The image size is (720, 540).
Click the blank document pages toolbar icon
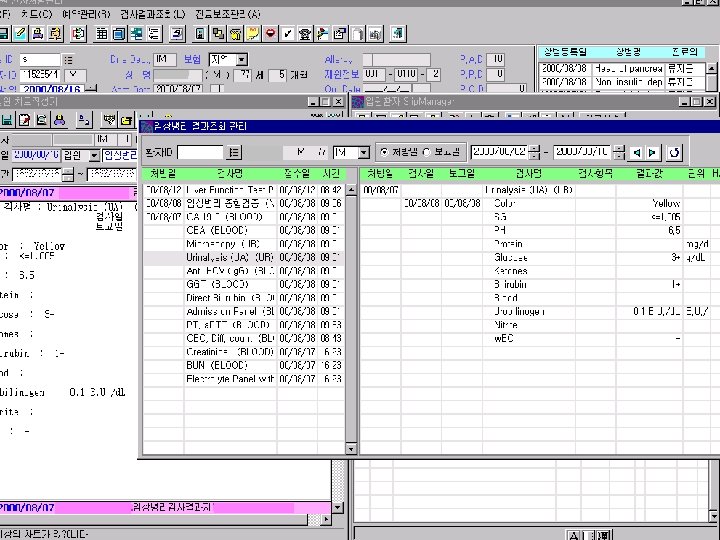[x=358, y=34]
